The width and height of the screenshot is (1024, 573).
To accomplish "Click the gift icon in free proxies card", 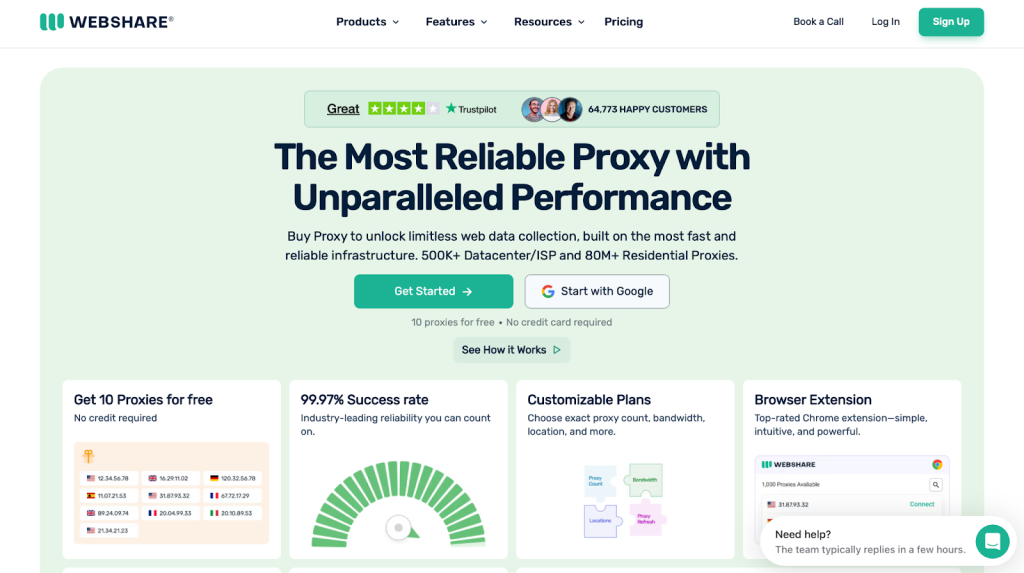I will coord(88,456).
